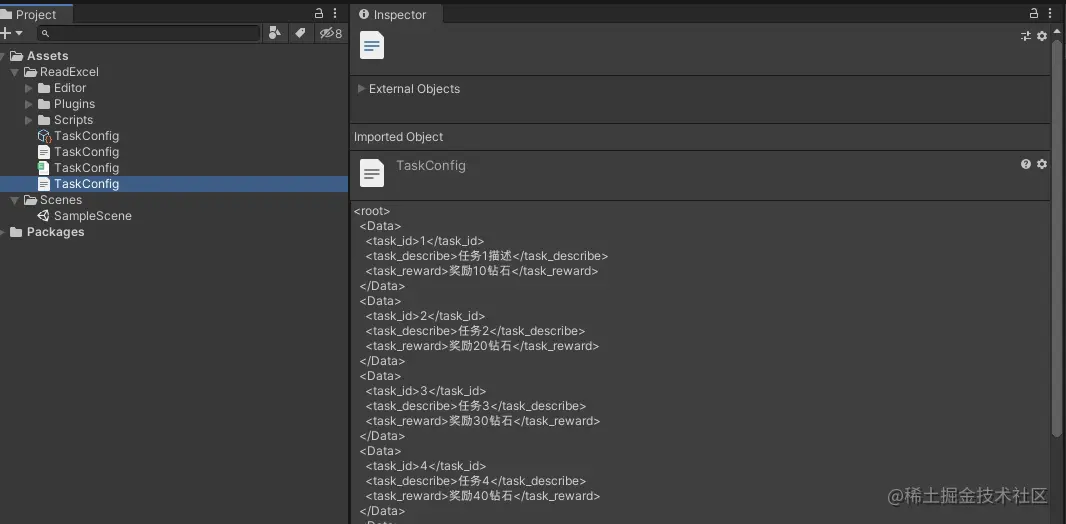This screenshot has width=1066, height=524.
Task: Toggle the Inspector panel lock icon
Action: 1033,14
